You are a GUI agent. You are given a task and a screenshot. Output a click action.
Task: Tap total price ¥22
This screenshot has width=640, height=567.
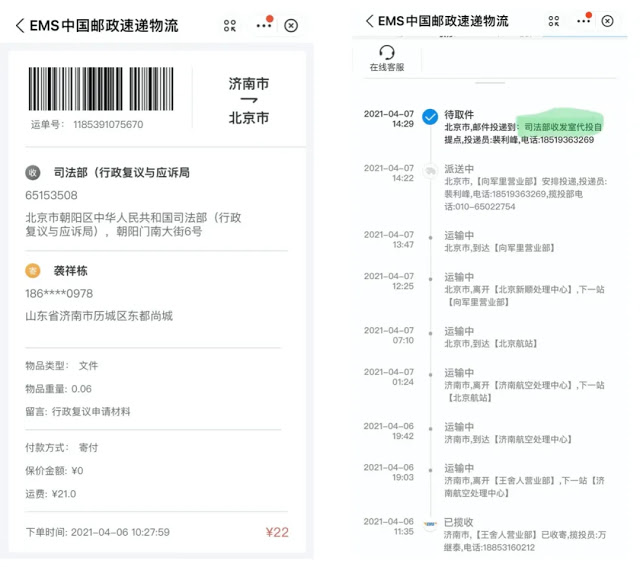pyautogui.click(x=277, y=532)
